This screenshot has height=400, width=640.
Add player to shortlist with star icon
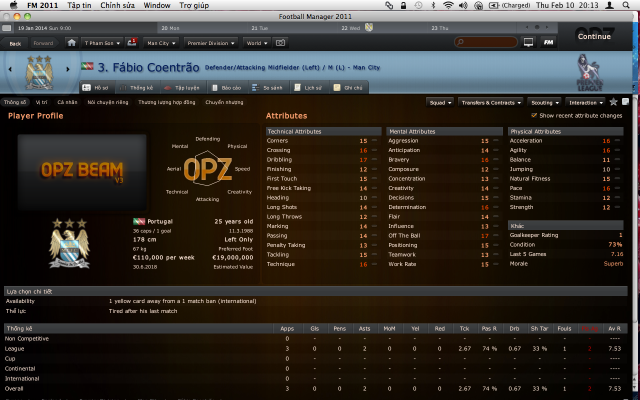[x=613, y=102]
